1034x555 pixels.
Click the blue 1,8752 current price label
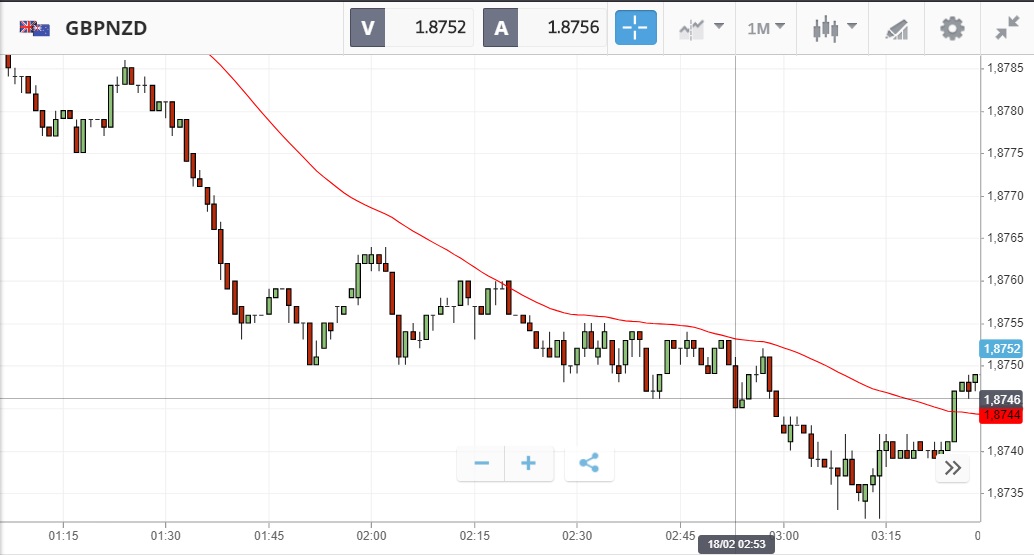(1002, 349)
